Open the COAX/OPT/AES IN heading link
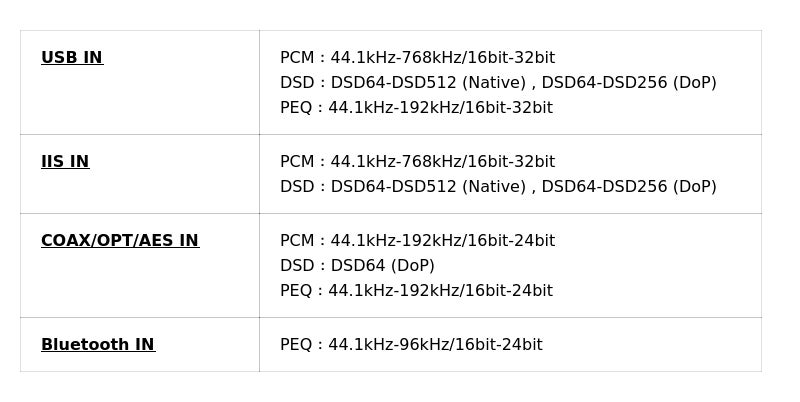 coord(120,241)
